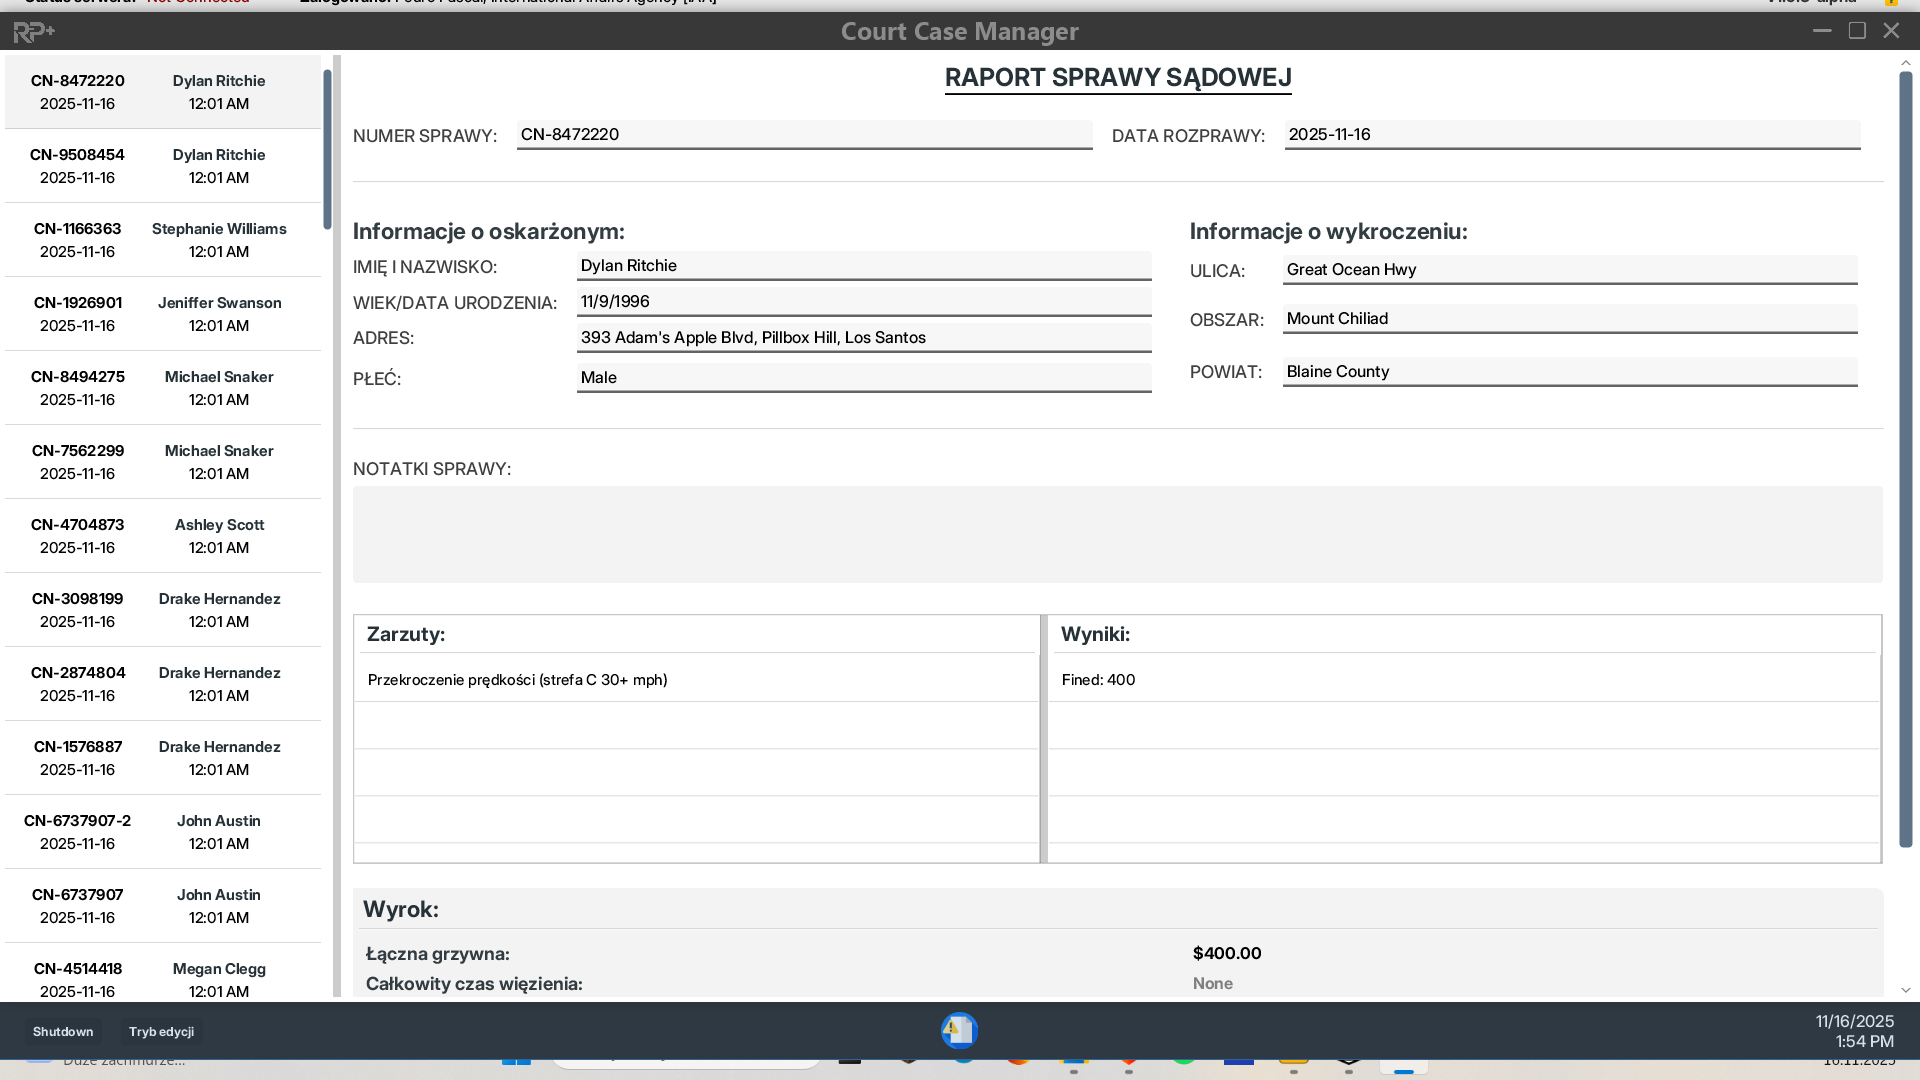Click the ADRES address field
This screenshot has height=1080, width=1920.
(x=863, y=338)
